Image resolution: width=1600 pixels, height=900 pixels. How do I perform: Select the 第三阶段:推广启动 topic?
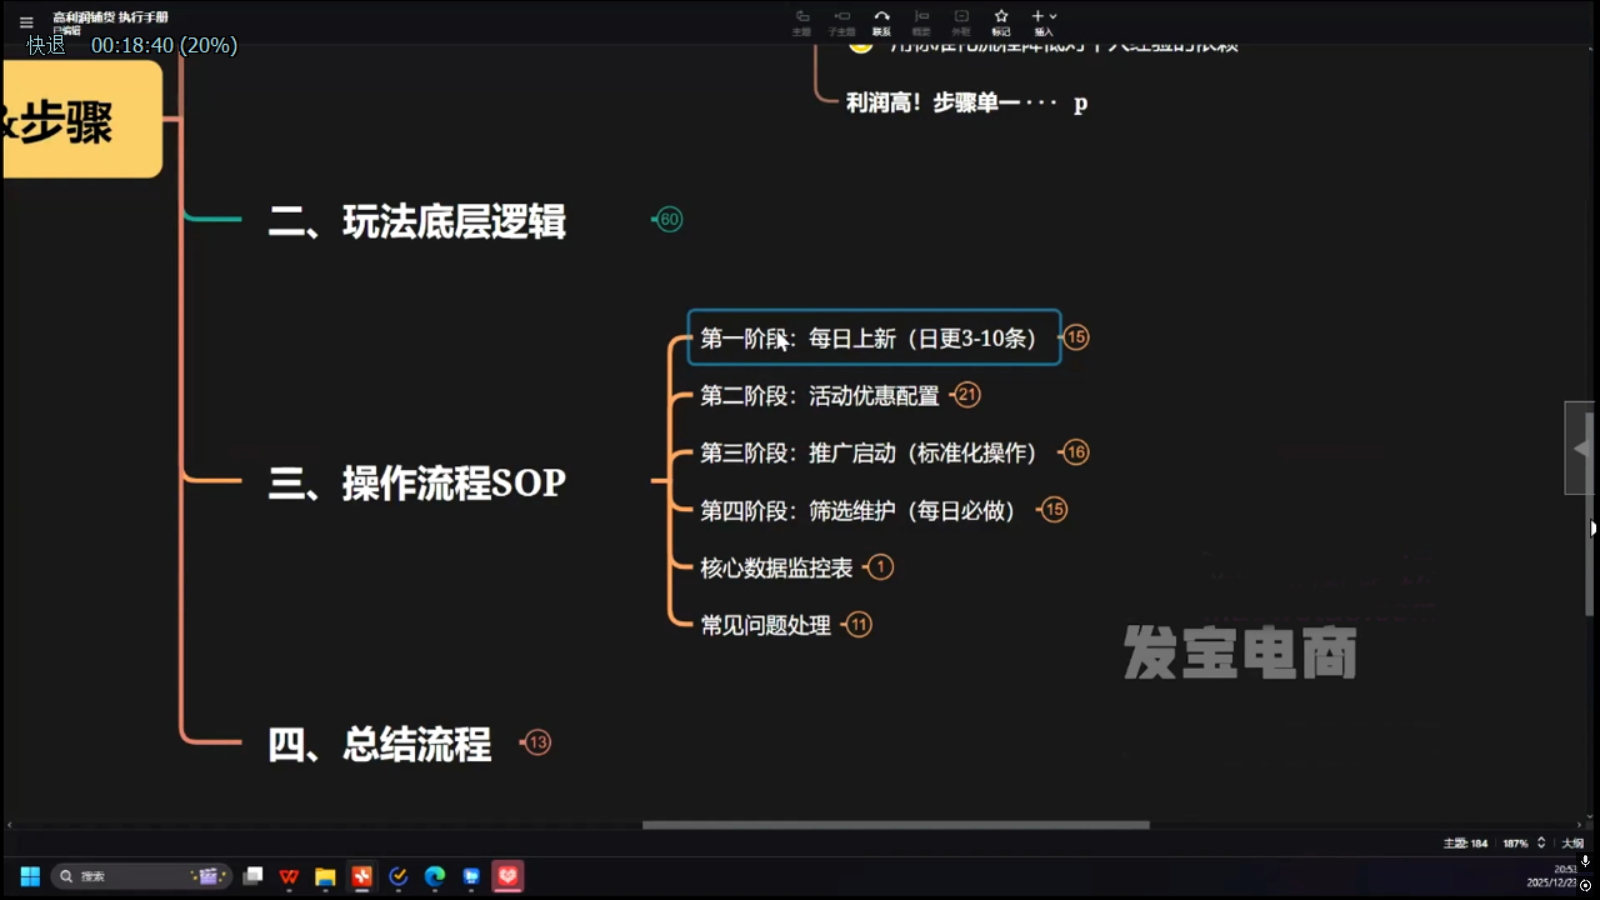pyautogui.click(x=867, y=453)
